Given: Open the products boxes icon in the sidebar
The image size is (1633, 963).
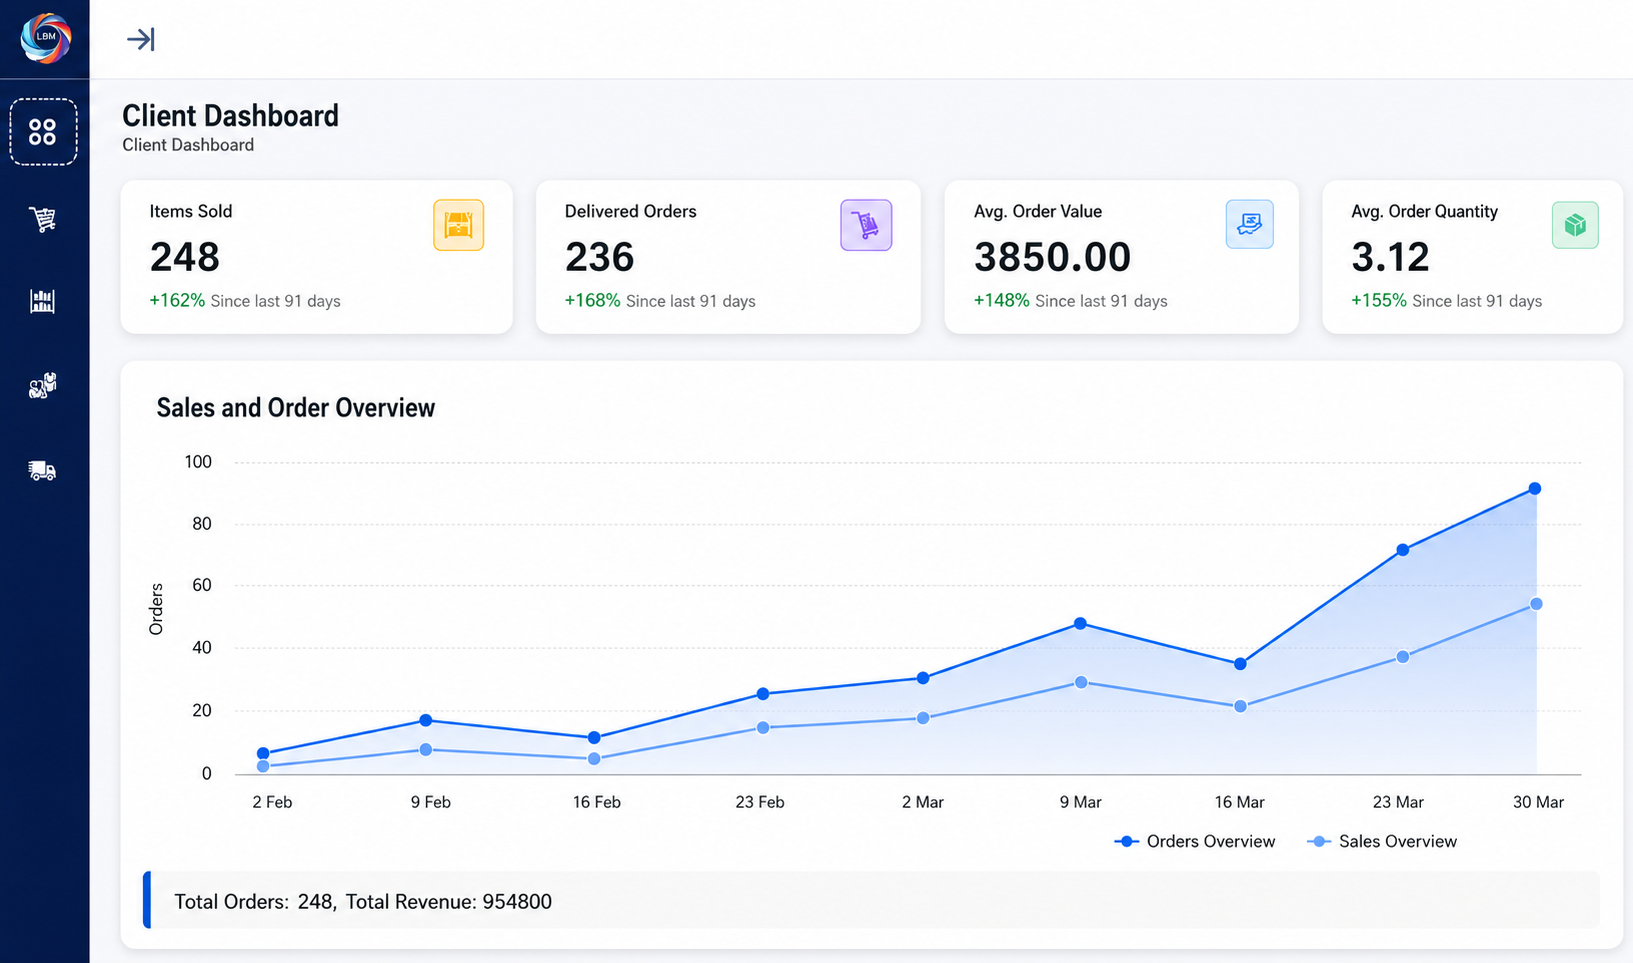Looking at the screenshot, I should coord(43,385).
